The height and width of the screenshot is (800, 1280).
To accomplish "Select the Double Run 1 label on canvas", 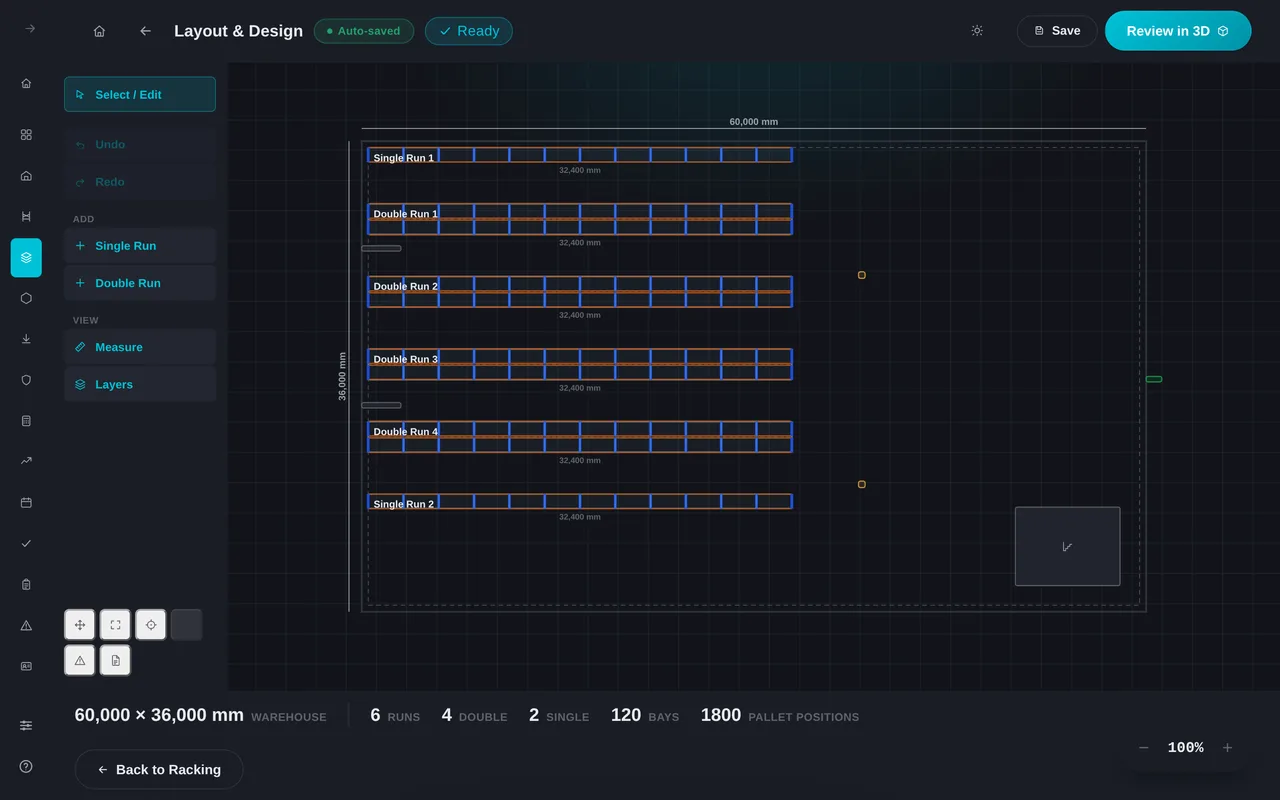I will (406, 214).
